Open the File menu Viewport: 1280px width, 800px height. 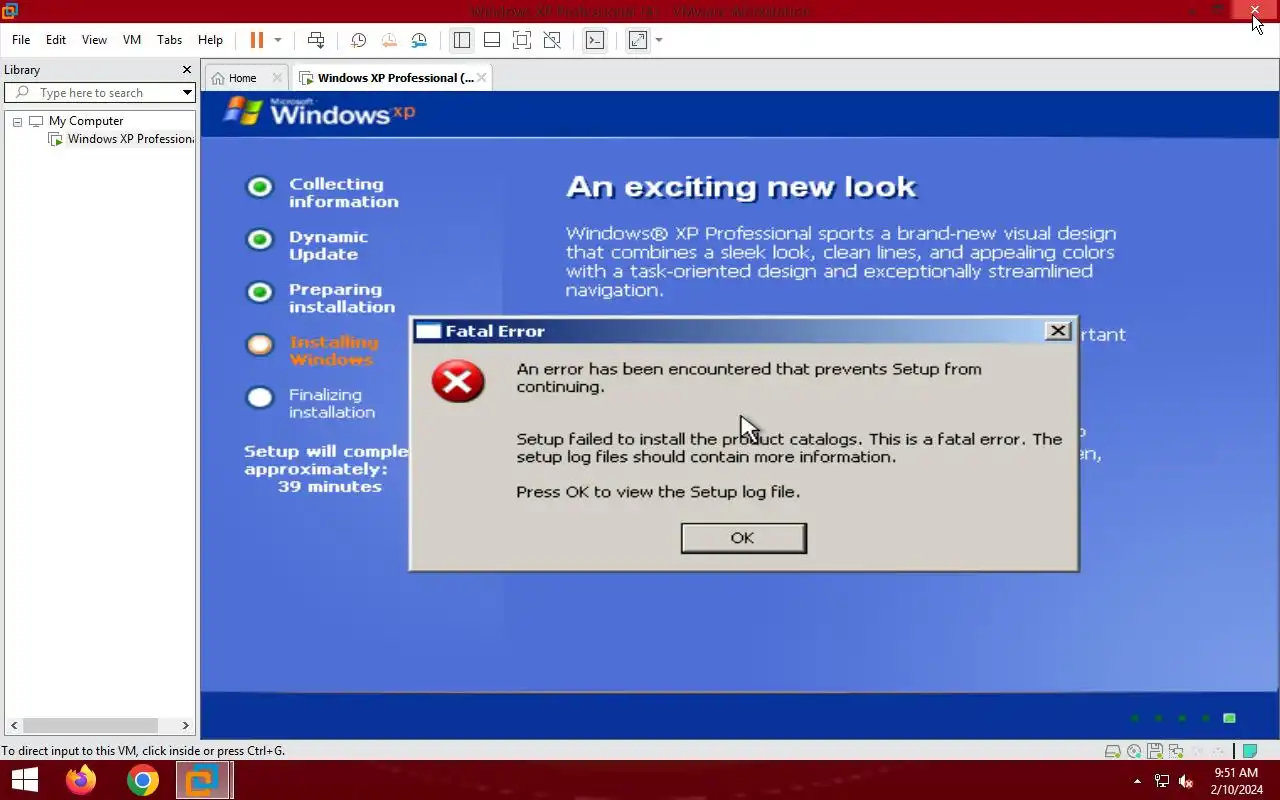(21, 40)
